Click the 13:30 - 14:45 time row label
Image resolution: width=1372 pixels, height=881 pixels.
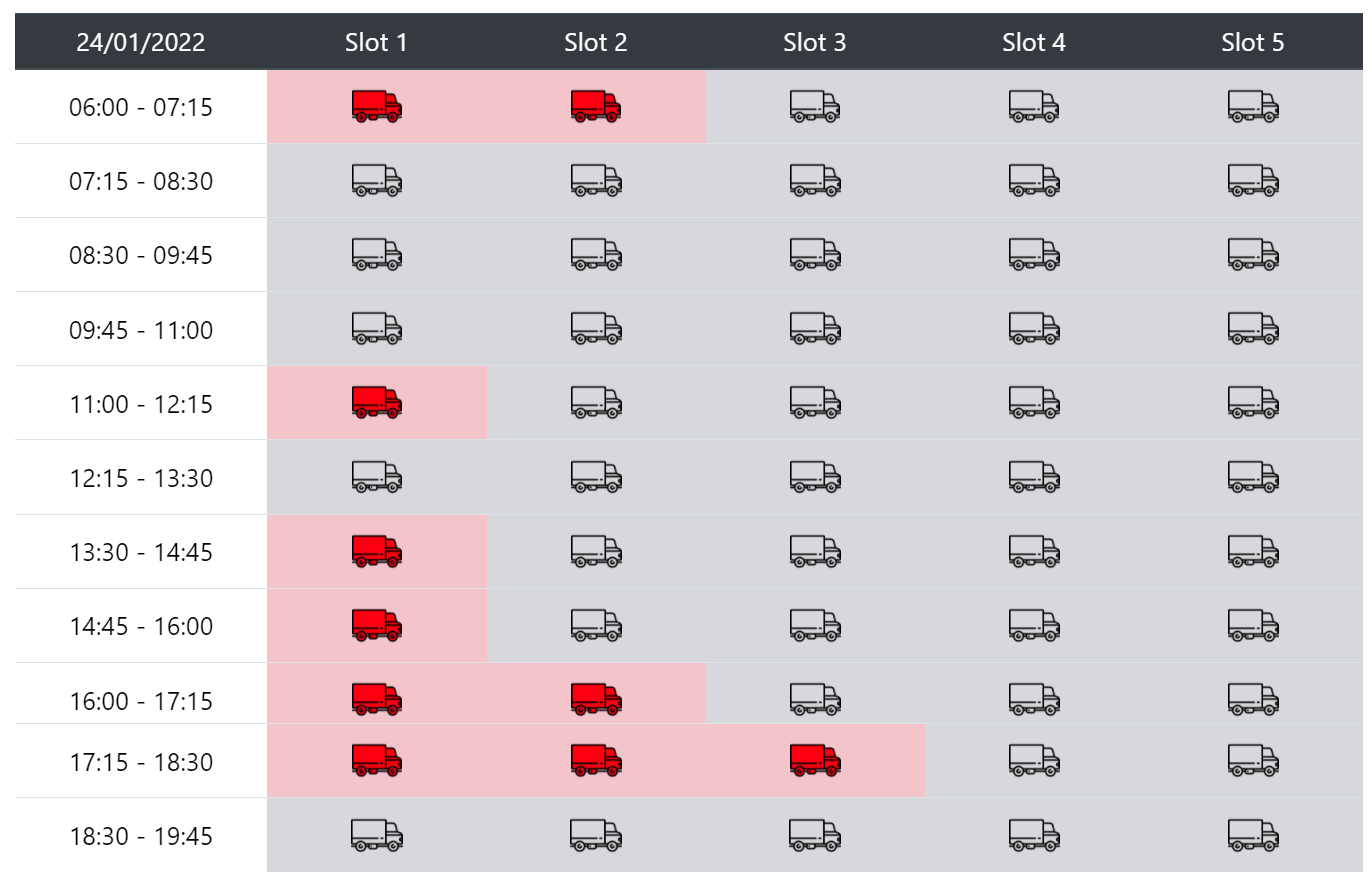point(141,552)
